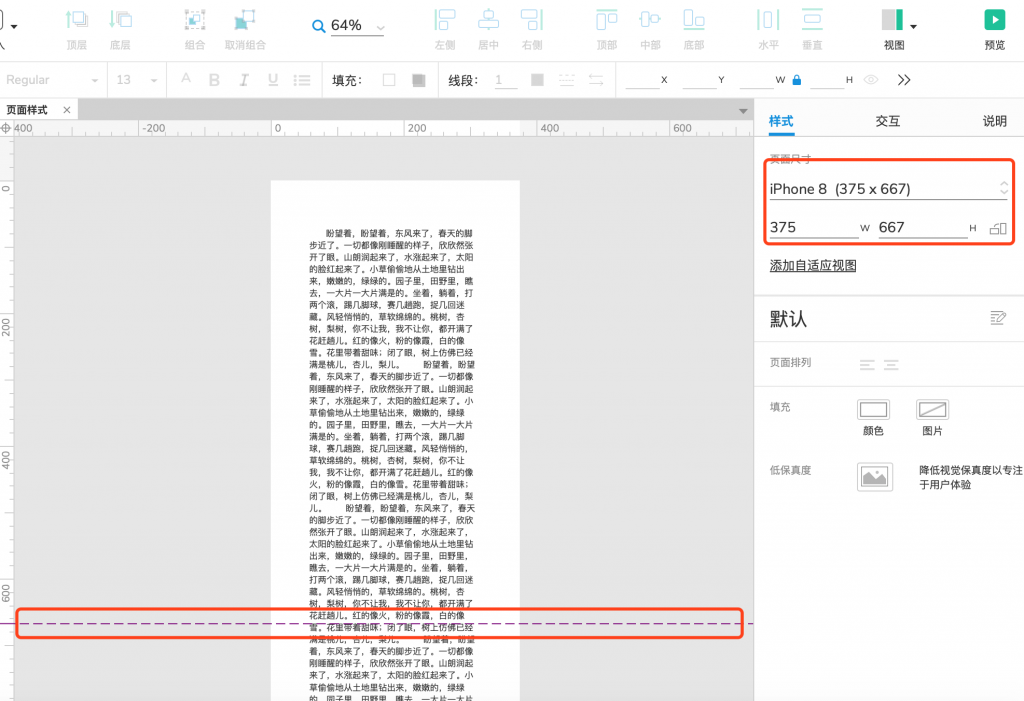This screenshot has height=701, width=1024.
Task: Click the 添加自适应视图 link
Action: pos(812,265)
